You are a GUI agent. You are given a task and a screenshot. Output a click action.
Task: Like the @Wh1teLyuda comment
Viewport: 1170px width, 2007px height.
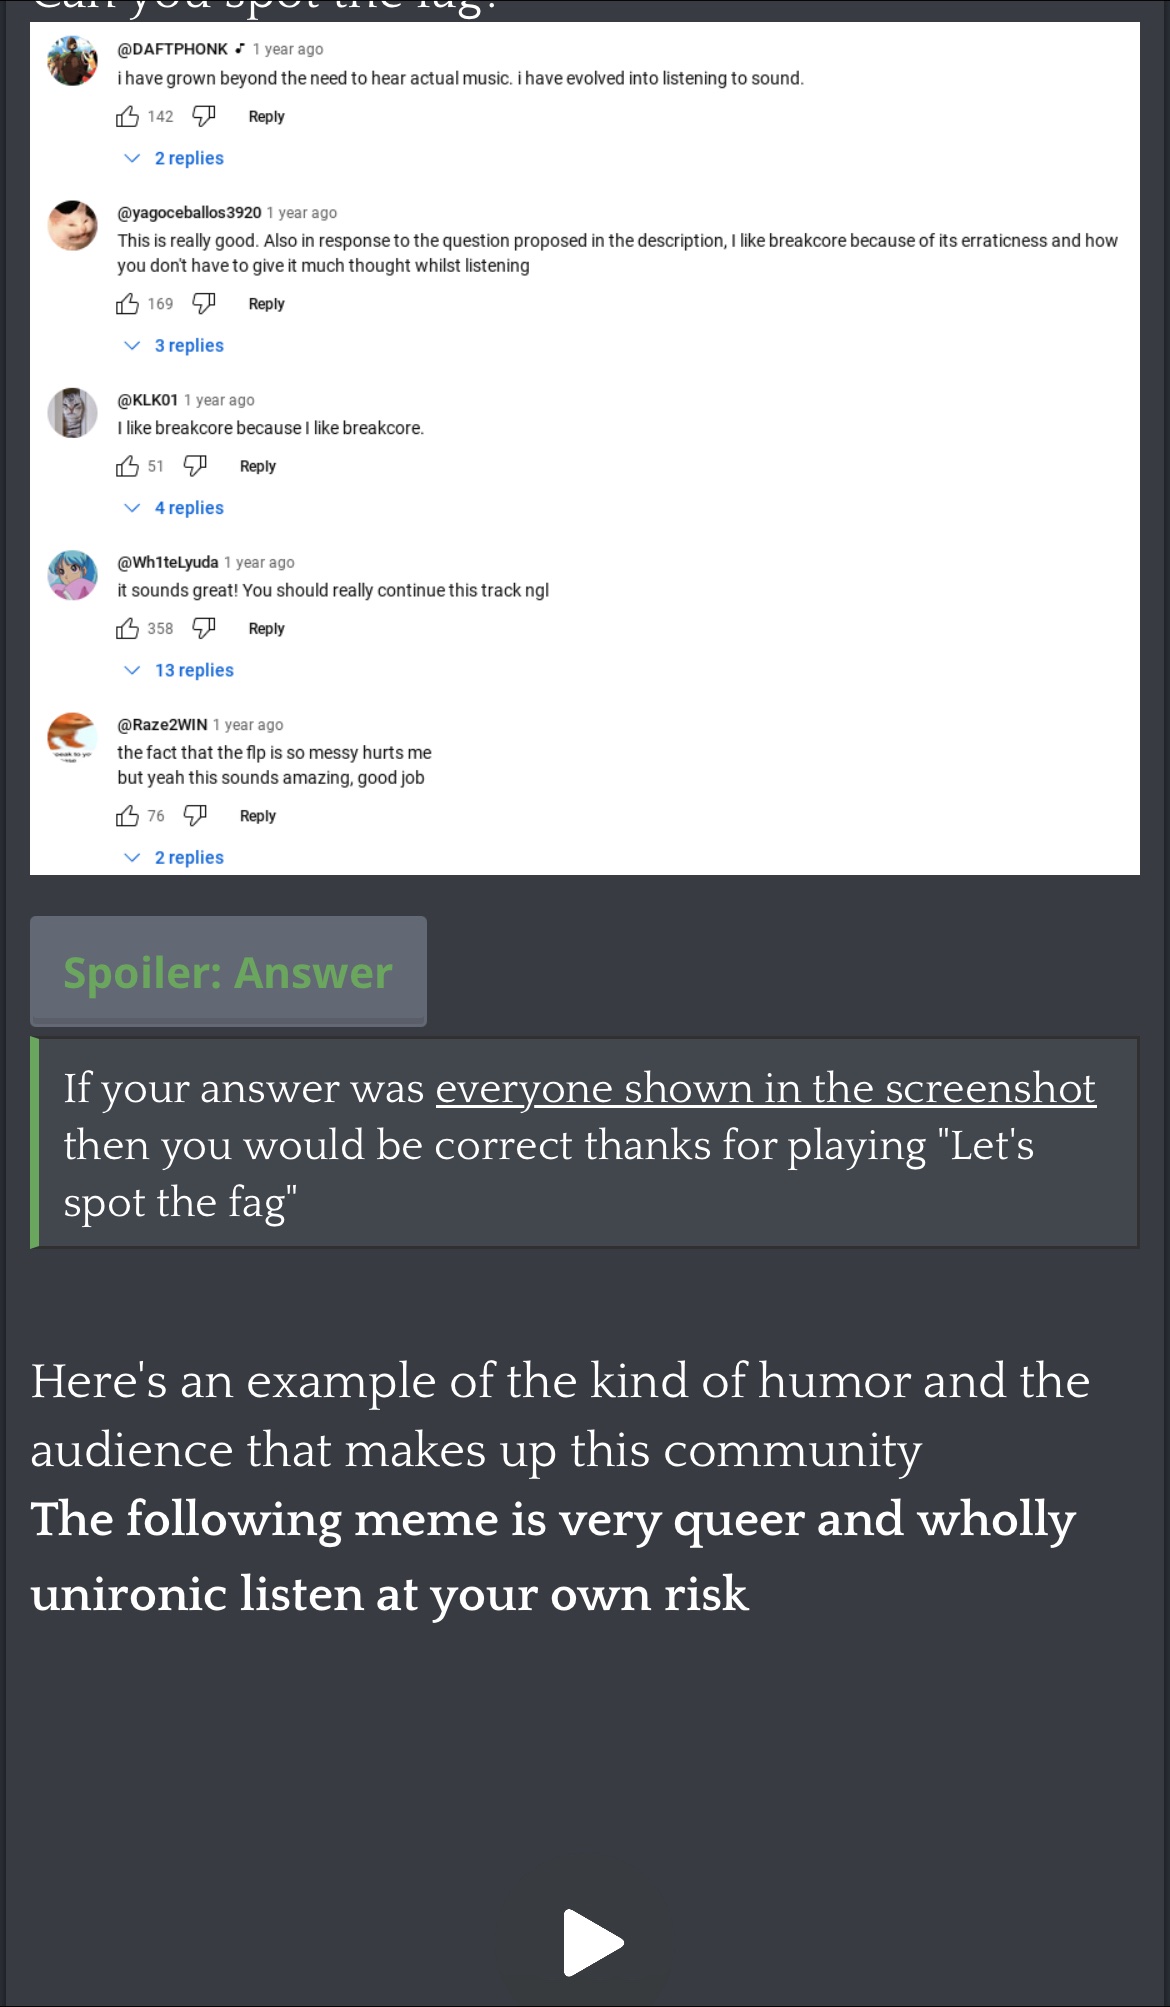pos(128,629)
